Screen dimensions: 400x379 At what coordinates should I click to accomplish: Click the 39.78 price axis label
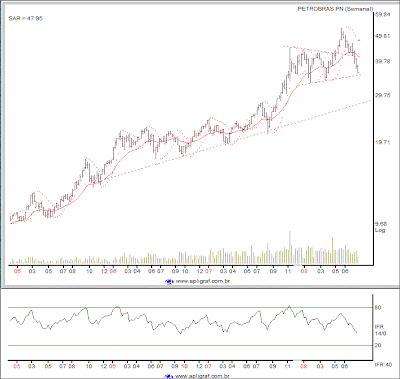(x=382, y=61)
